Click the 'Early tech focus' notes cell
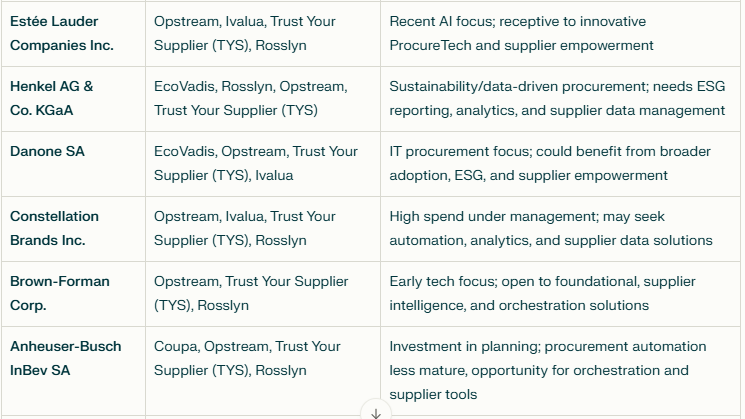The width and height of the screenshot is (745, 419). (542, 293)
